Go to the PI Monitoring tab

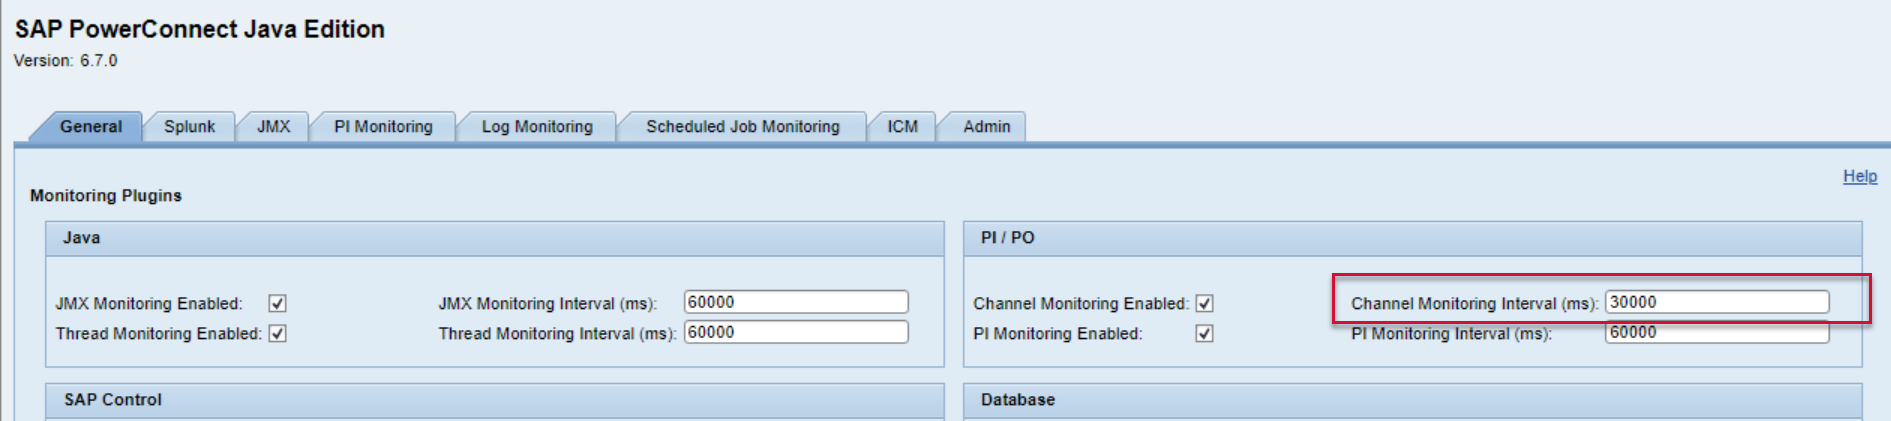point(383,127)
